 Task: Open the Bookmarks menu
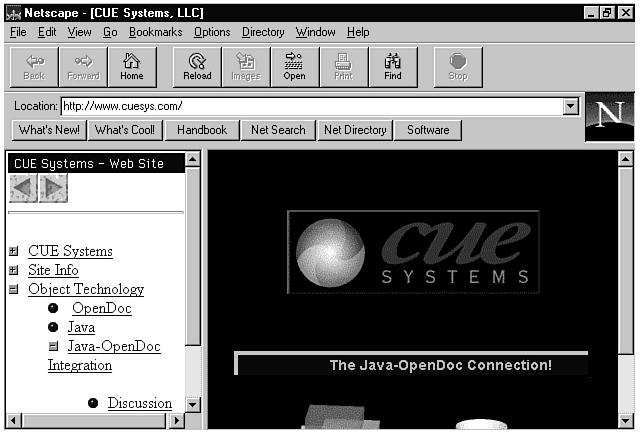click(x=155, y=32)
